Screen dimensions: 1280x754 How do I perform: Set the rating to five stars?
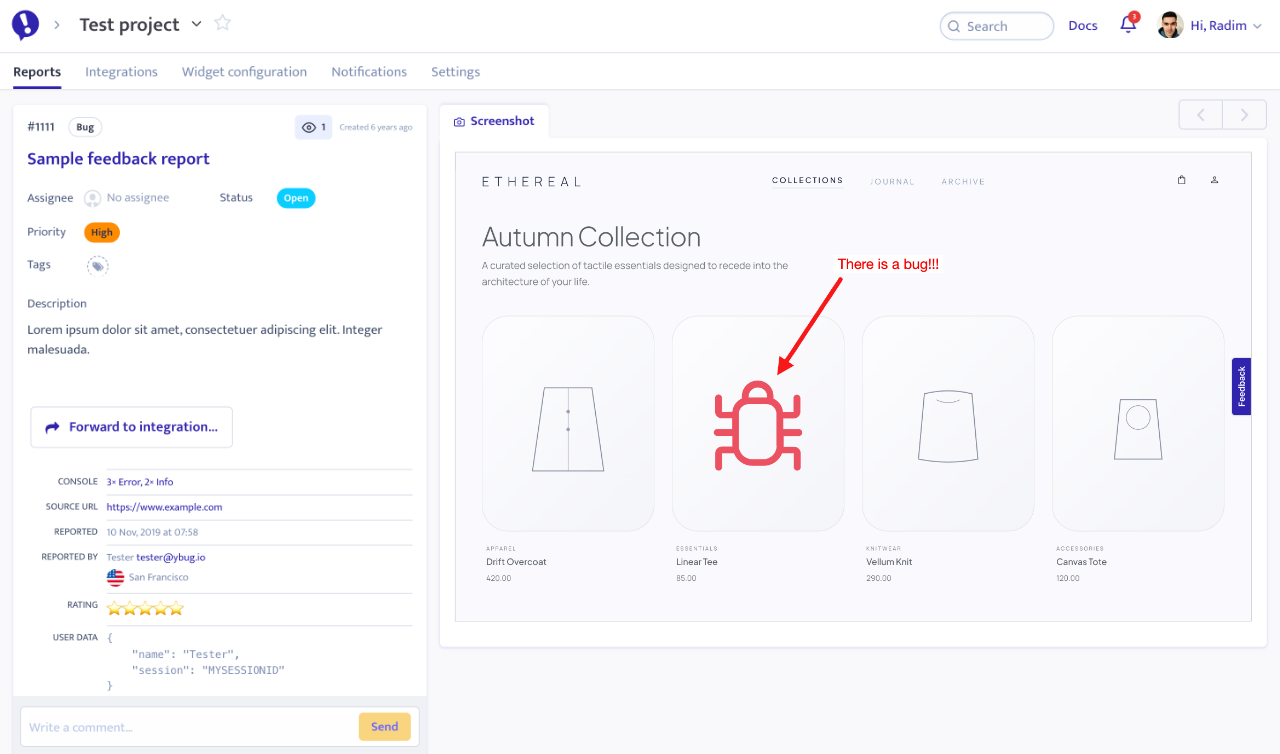pyautogui.click(x=175, y=607)
